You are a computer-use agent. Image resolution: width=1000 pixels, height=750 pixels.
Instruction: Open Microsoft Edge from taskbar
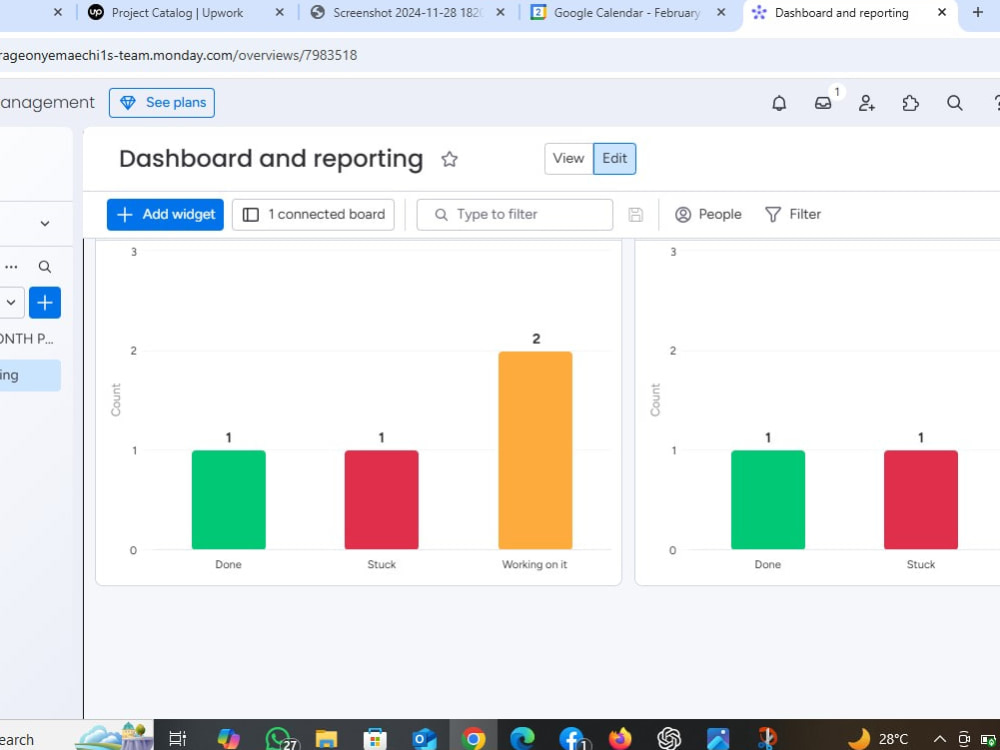(522, 739)
